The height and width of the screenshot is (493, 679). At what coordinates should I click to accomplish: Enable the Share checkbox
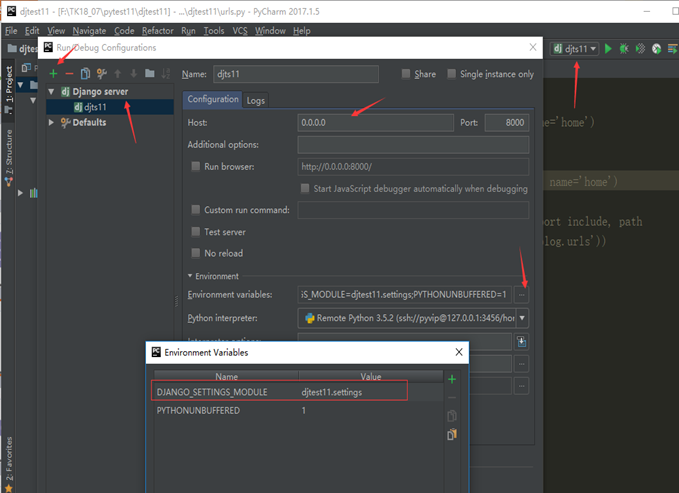(x=406, y=74)
